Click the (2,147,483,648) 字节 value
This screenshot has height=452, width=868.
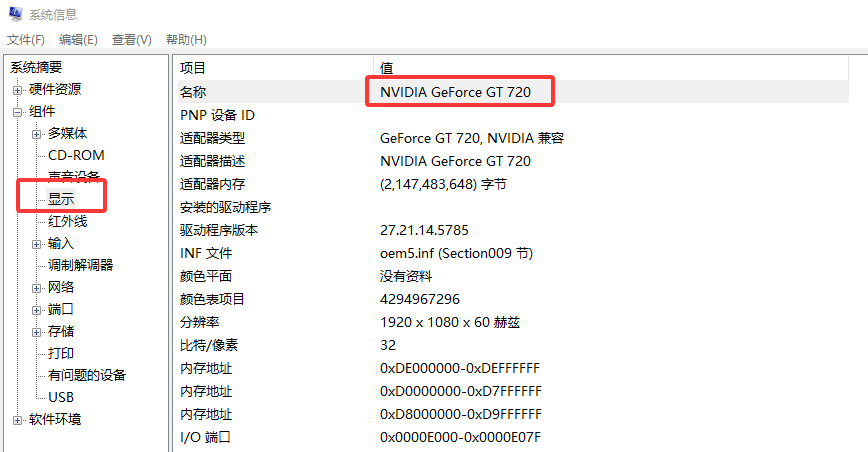pyautogui.click(x=443, y=184)
